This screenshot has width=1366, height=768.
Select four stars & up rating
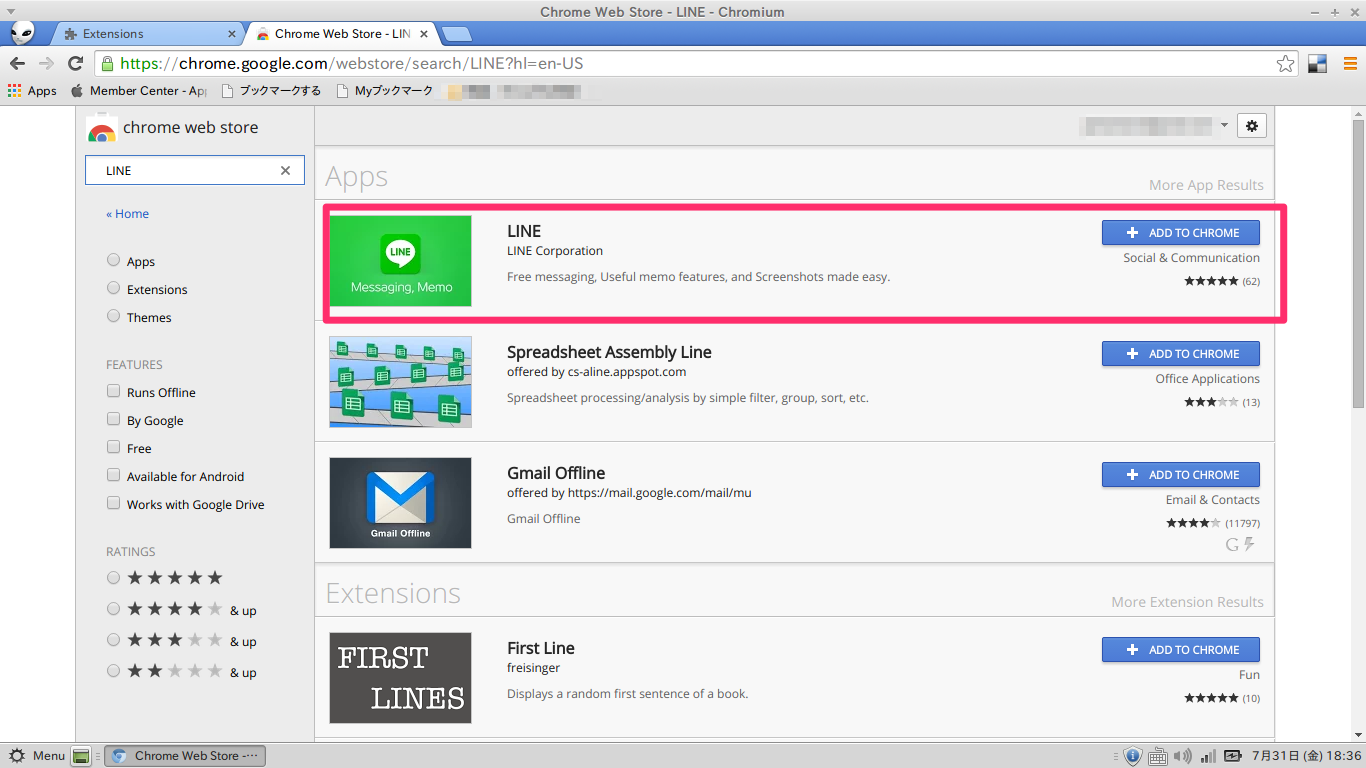113,609
